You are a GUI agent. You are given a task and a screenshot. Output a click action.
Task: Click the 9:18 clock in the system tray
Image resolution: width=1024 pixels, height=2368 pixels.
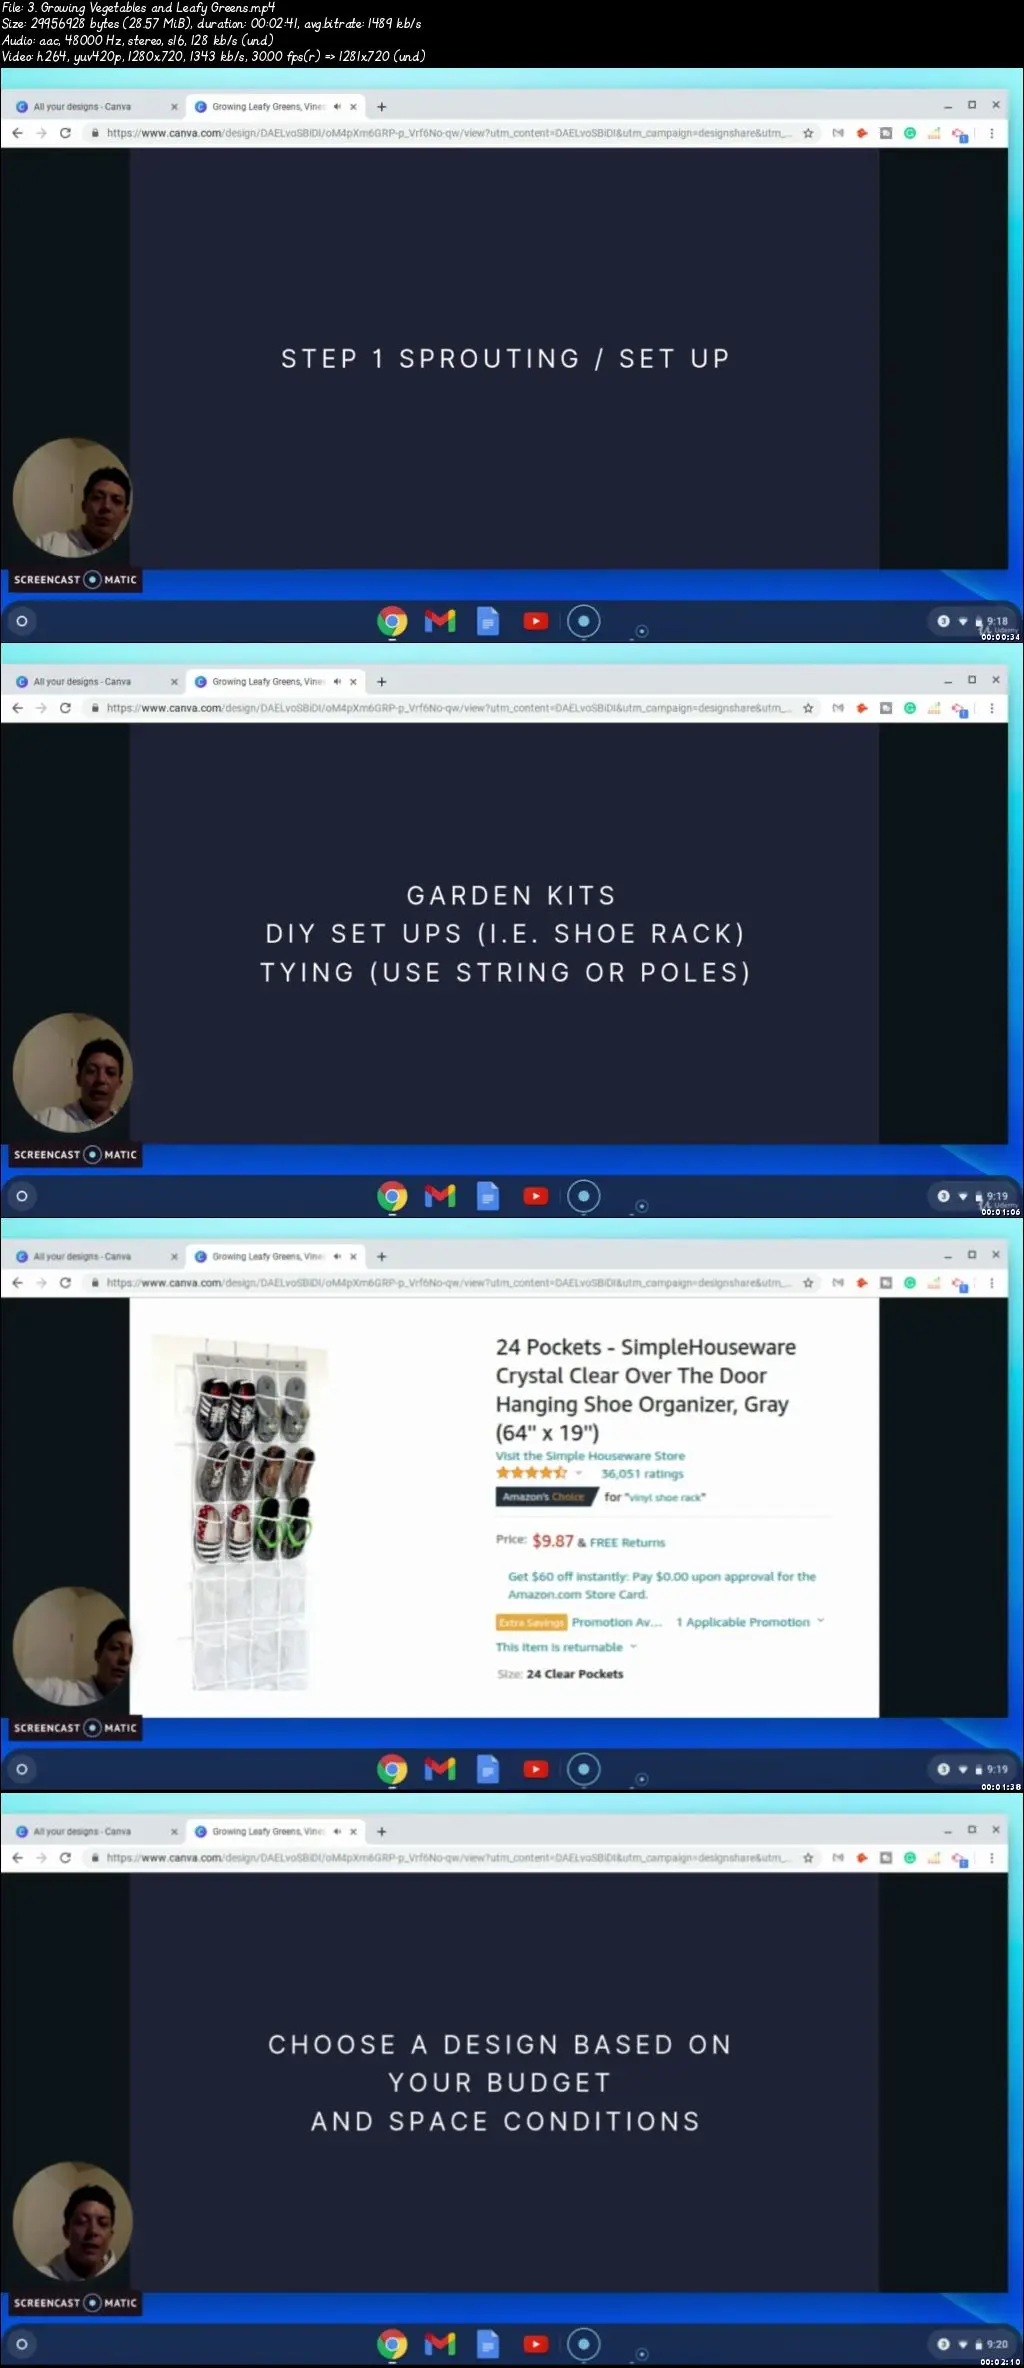click(997, 622)
